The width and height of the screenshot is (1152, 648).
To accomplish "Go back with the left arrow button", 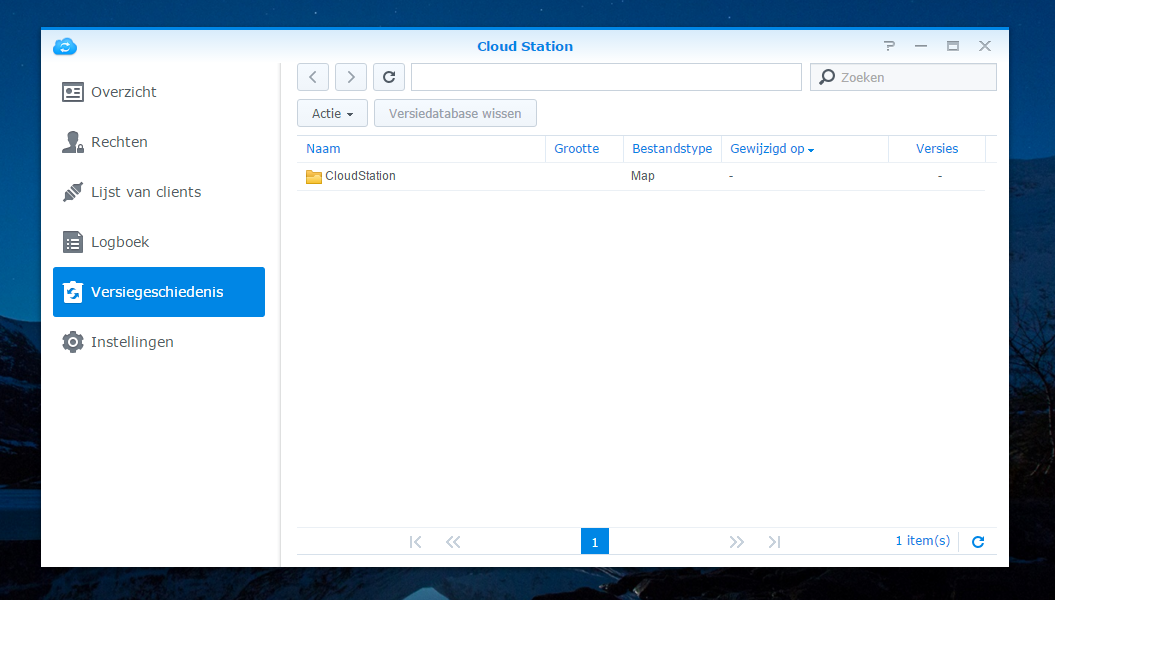I will click(313, 77).
